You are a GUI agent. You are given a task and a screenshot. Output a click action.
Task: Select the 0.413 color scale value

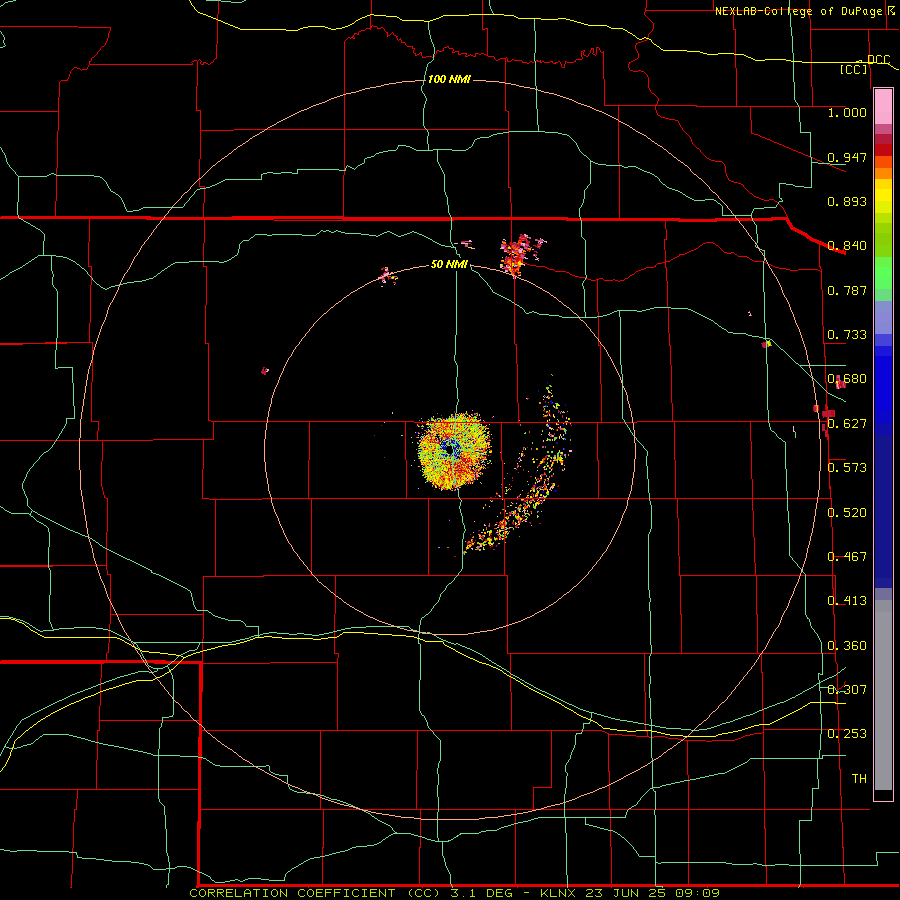coord(847,601)
